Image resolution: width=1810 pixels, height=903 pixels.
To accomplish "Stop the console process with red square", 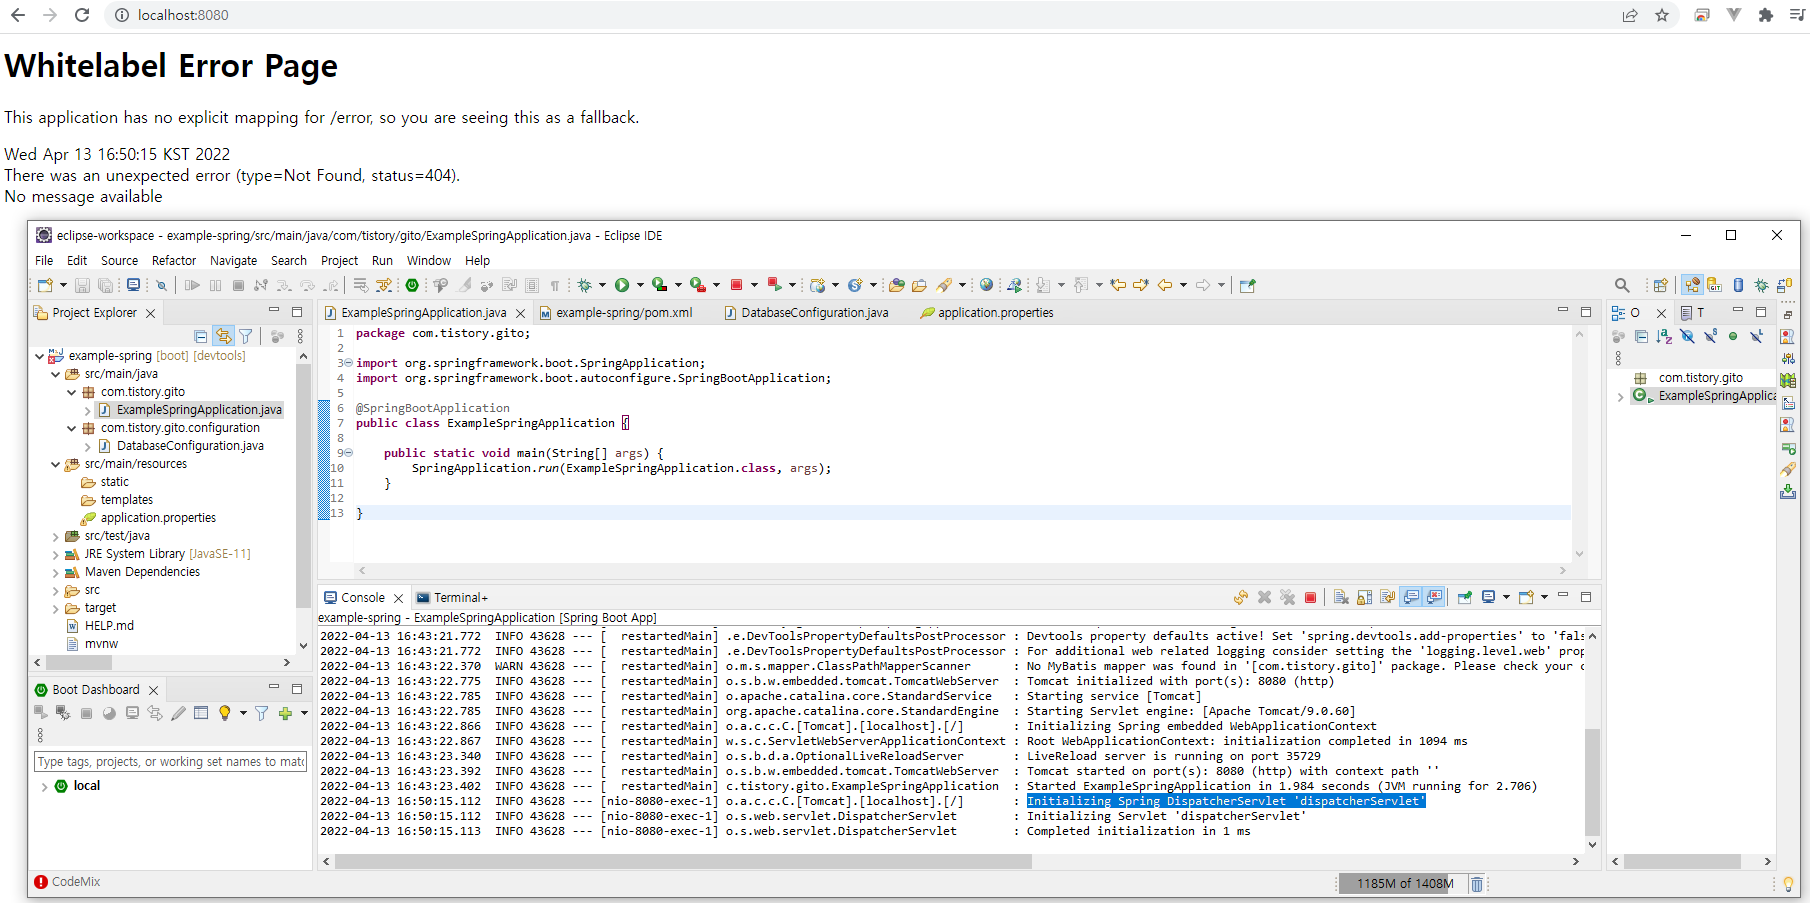I will [1310, 598].
